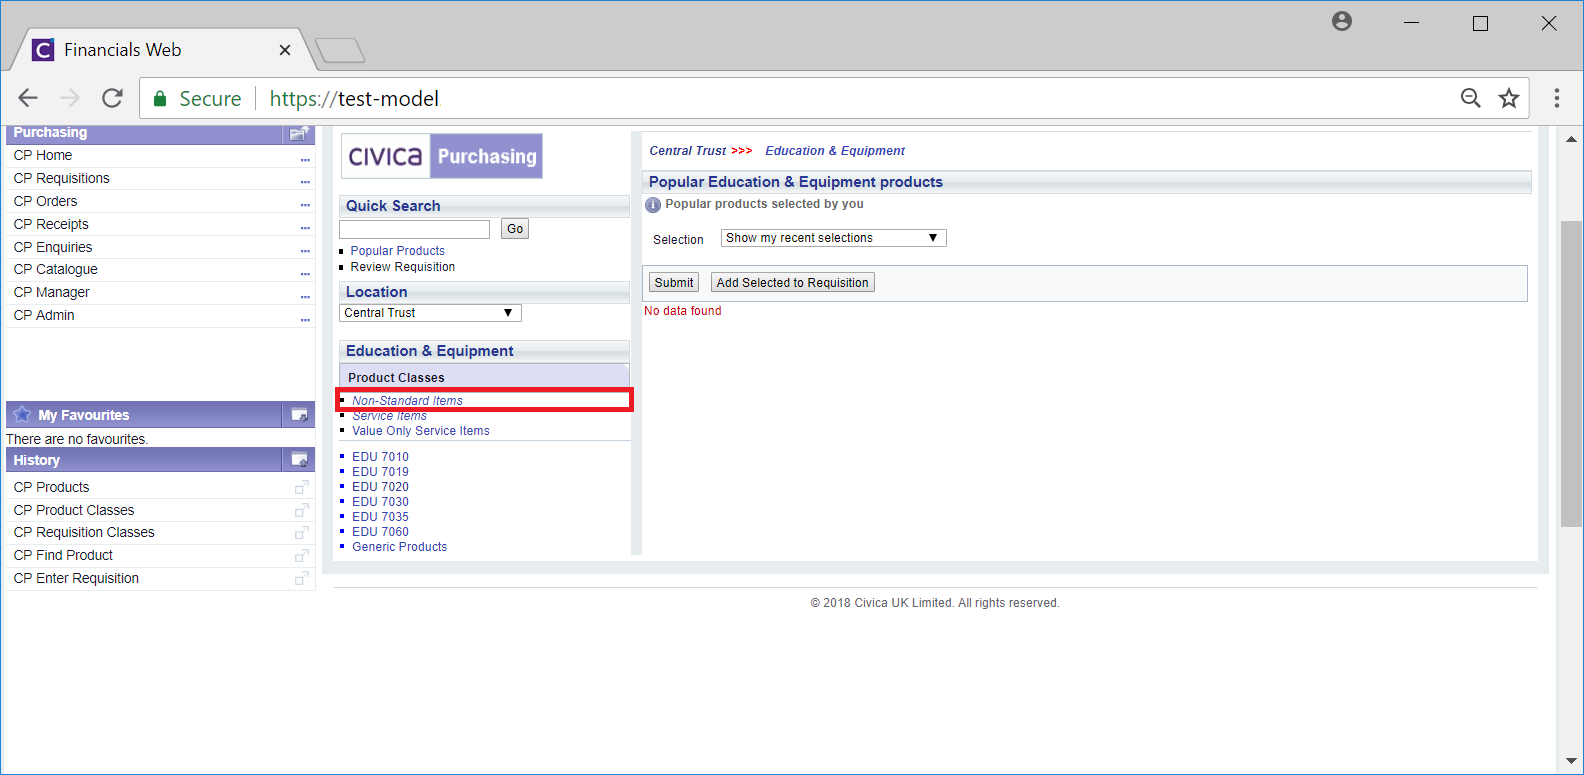The image size is (1584, 775).
Task: Click the zoom magnifier icon in address bar
Action: click(x=1470, y=98)
